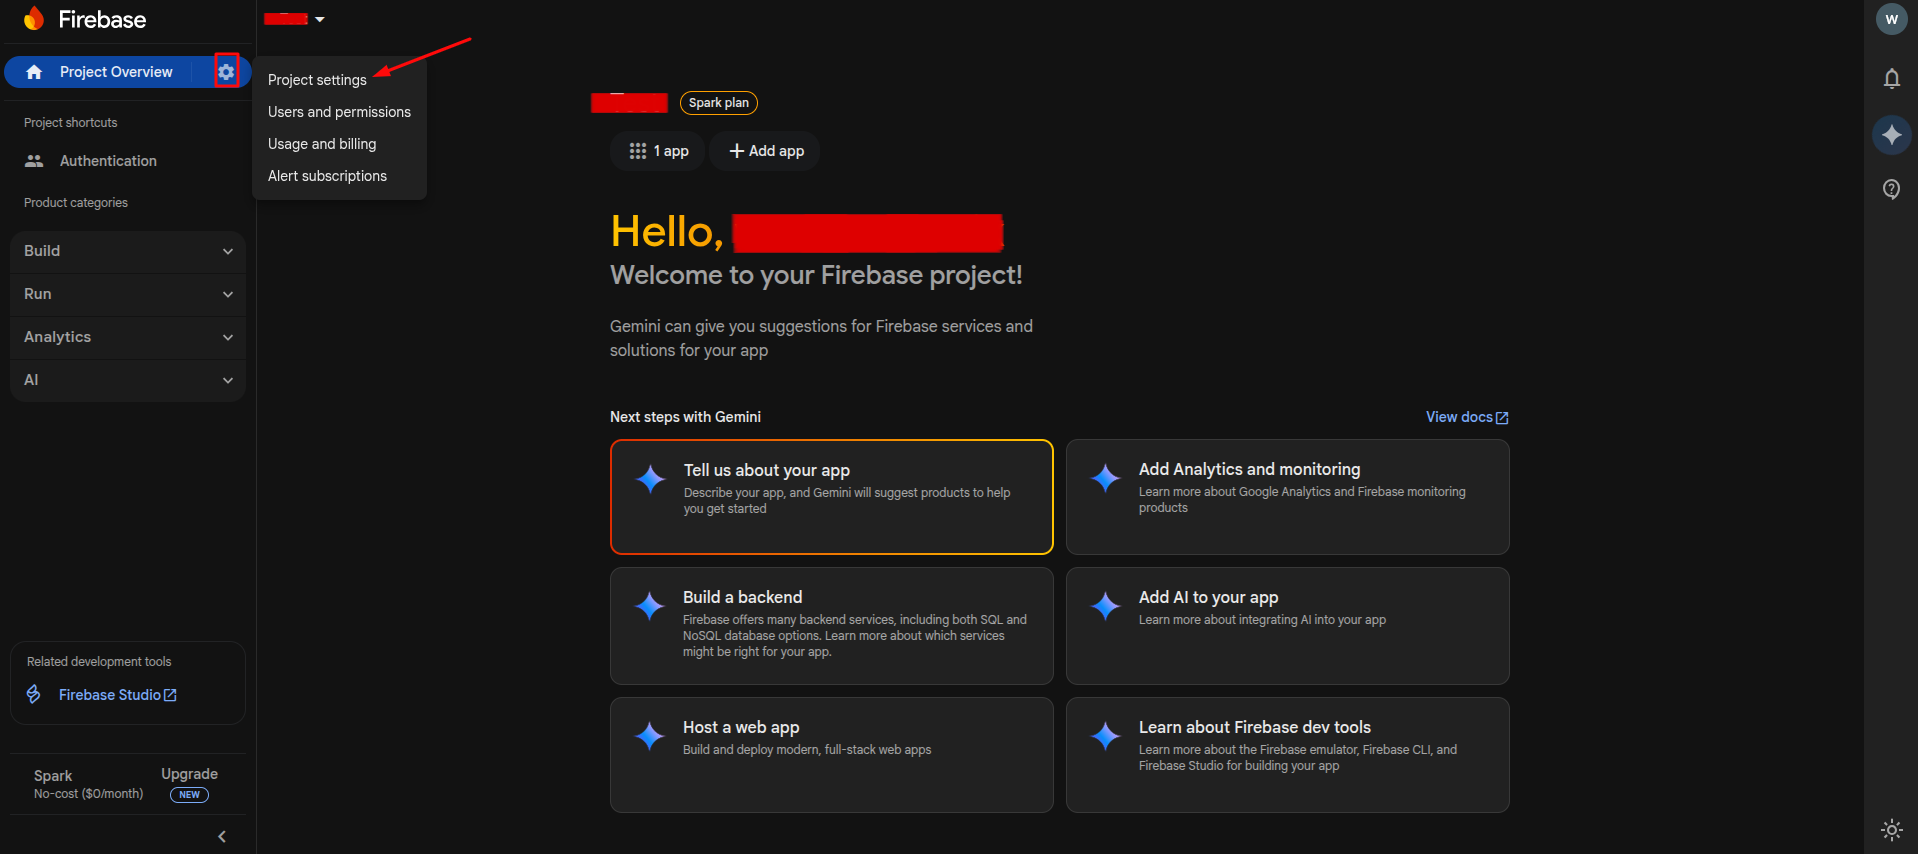Expand the Build category

pos(128,251)
